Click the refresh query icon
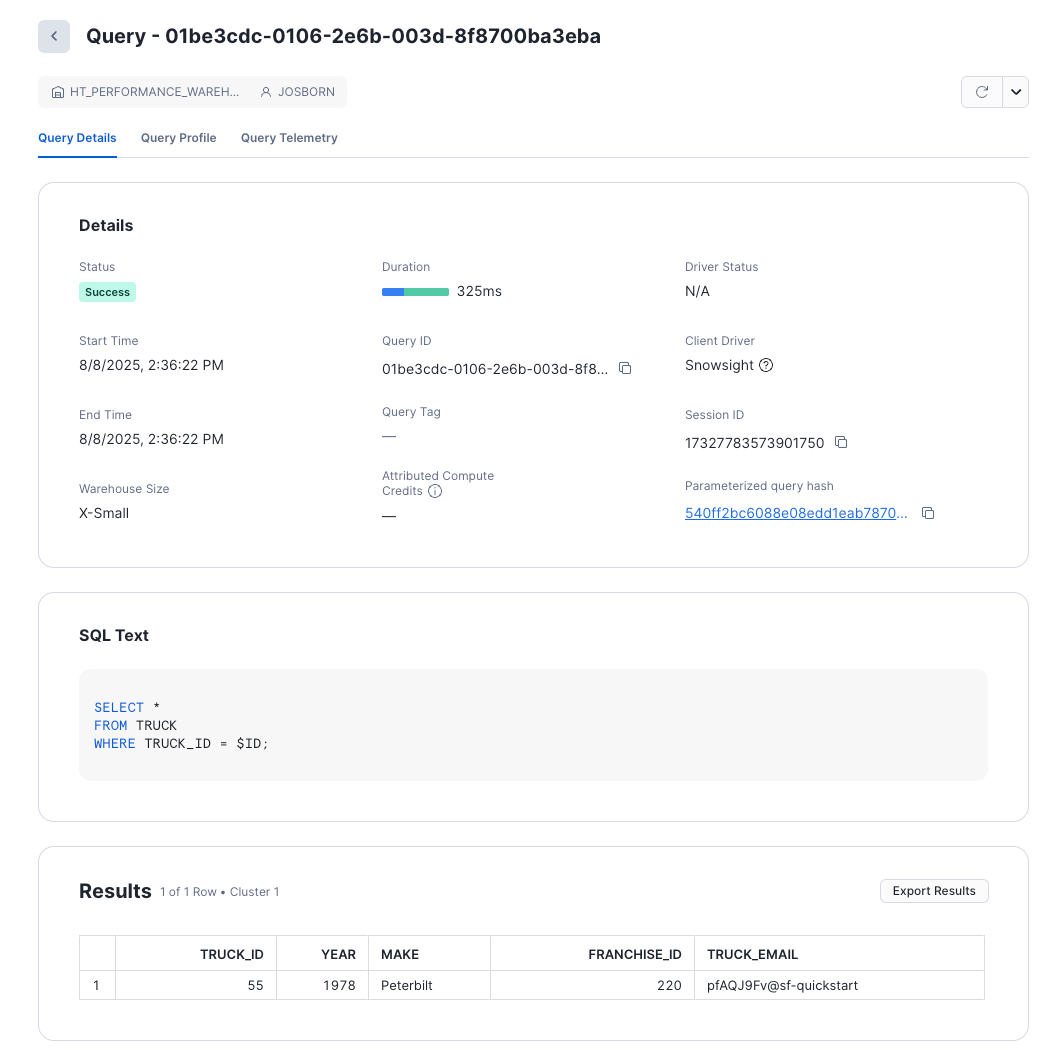This screenshot has width=1042, height=1050. 982,92
